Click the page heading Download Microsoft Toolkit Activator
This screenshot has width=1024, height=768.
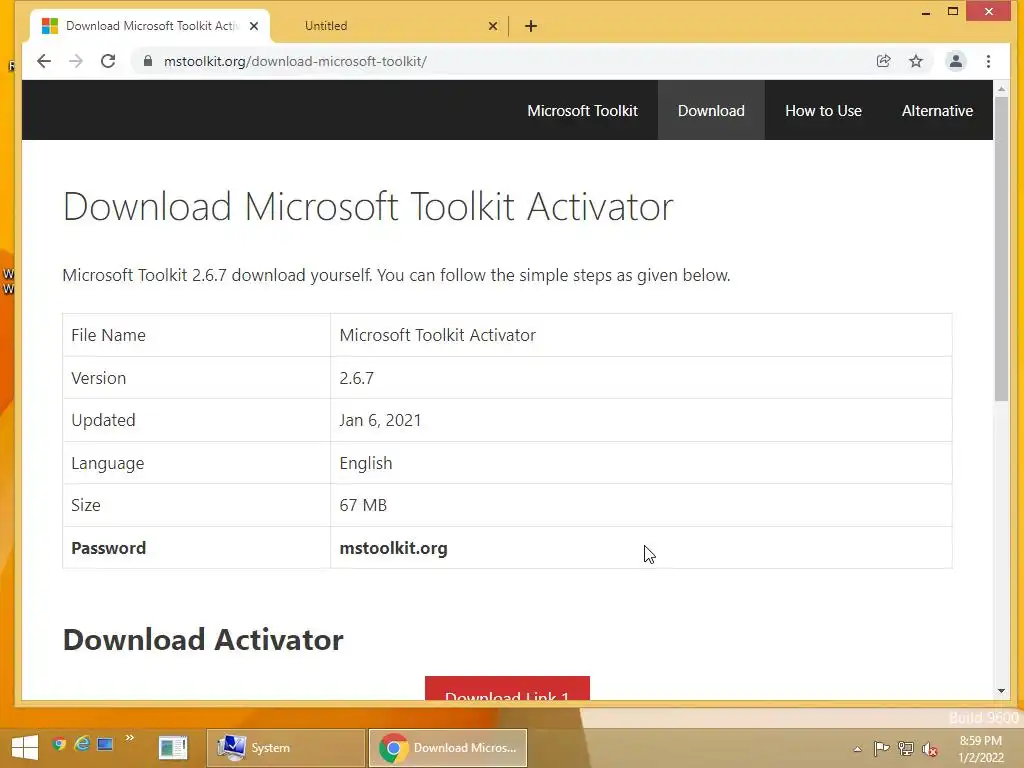(368, 206)
